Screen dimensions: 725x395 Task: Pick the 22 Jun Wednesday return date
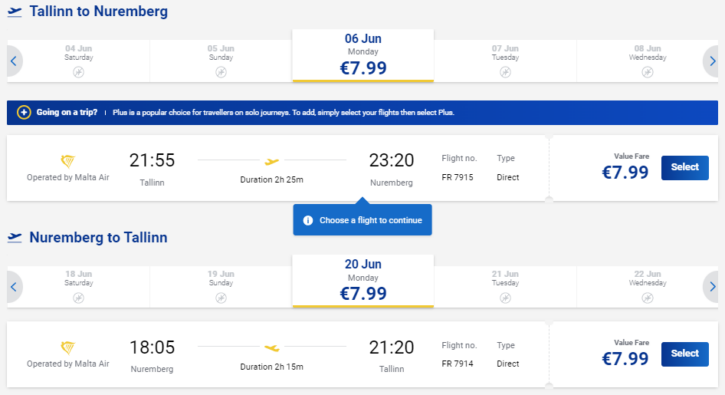[x=647, y=286]
